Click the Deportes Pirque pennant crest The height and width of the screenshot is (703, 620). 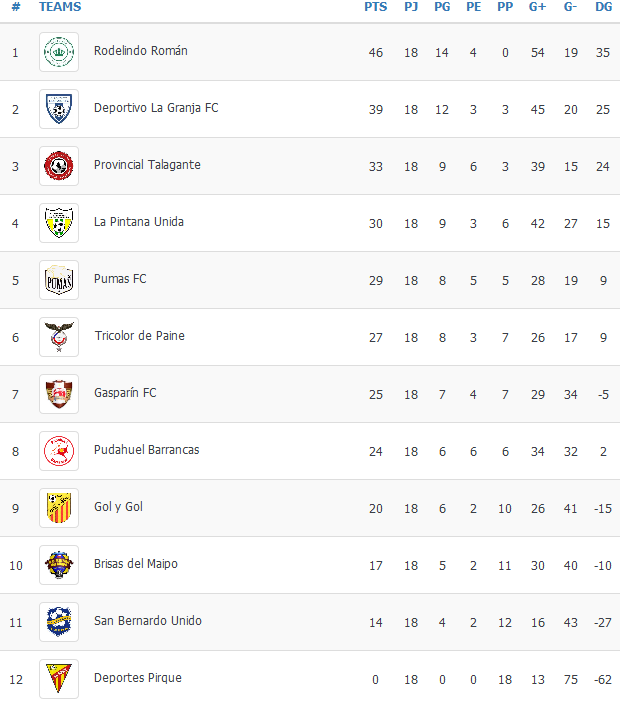[x=59, y=678]
